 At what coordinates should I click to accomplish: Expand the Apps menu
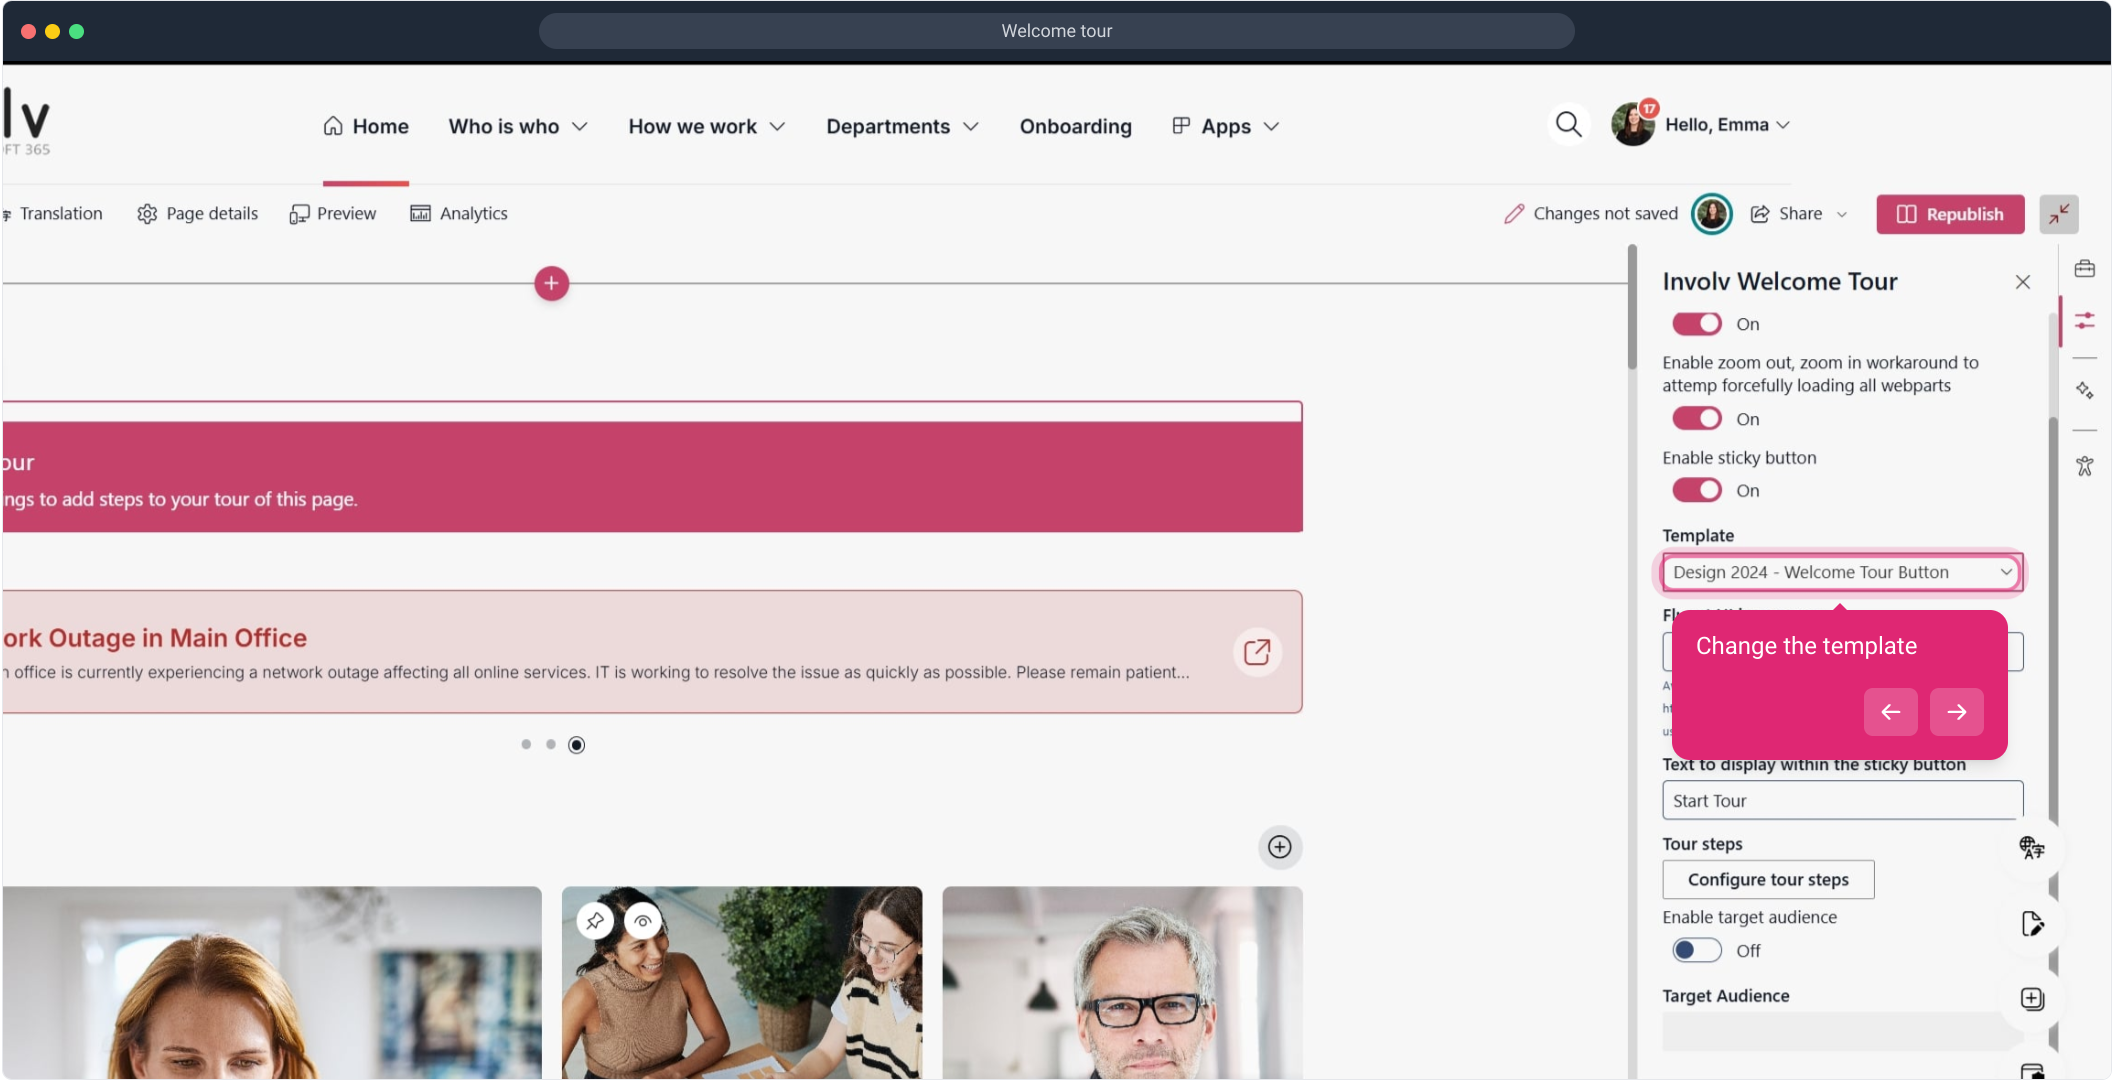1225,127
